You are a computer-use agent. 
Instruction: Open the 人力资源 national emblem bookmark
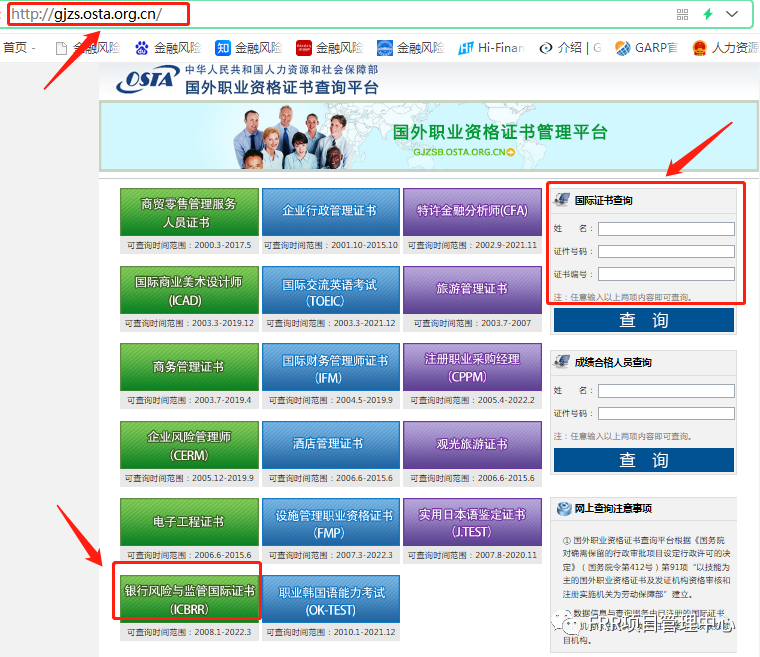(724, 47)
